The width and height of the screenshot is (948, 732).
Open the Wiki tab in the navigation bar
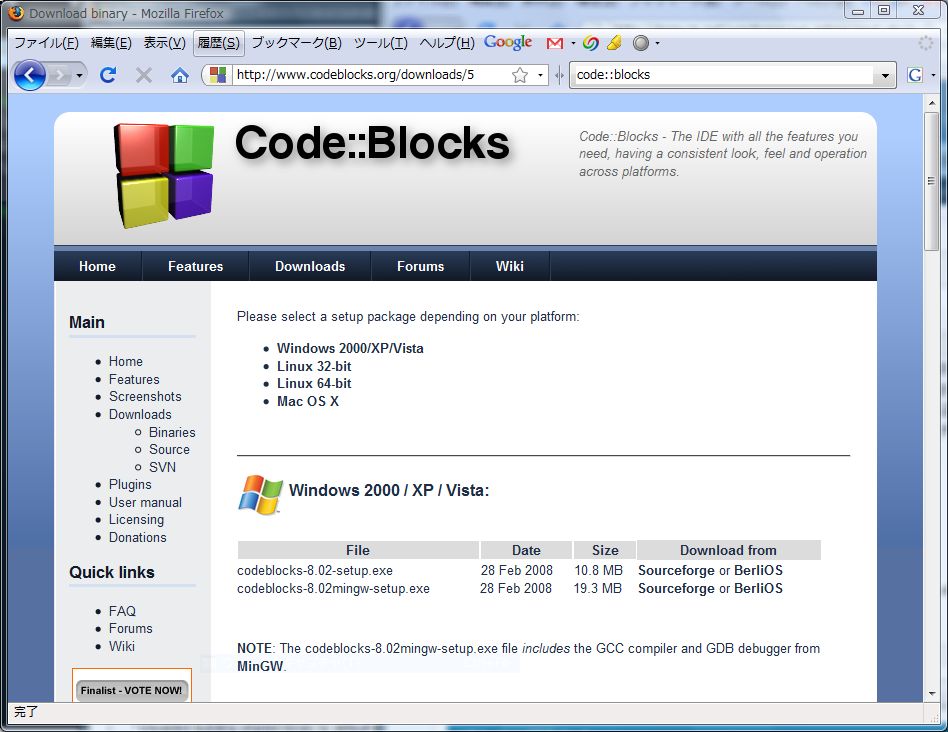(510, 266)
